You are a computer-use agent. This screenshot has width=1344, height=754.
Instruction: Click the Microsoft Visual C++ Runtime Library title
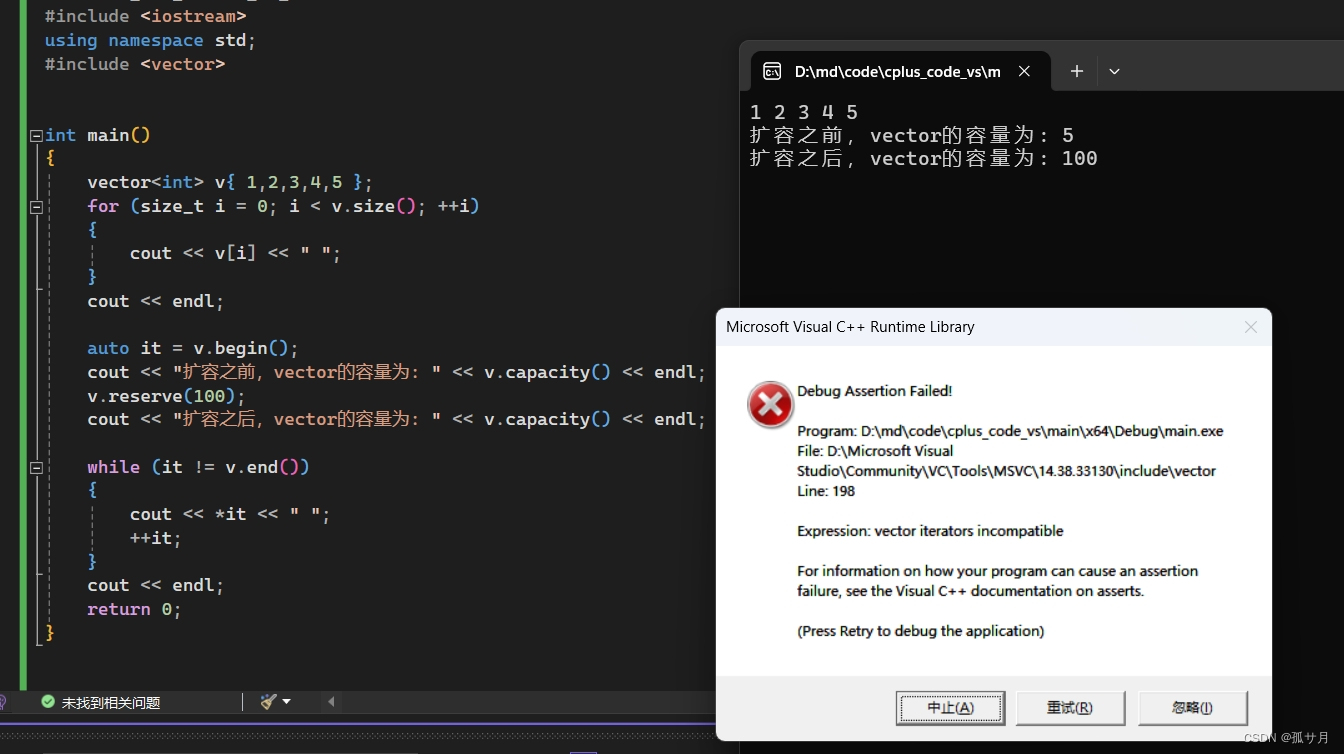coord(850,327)
